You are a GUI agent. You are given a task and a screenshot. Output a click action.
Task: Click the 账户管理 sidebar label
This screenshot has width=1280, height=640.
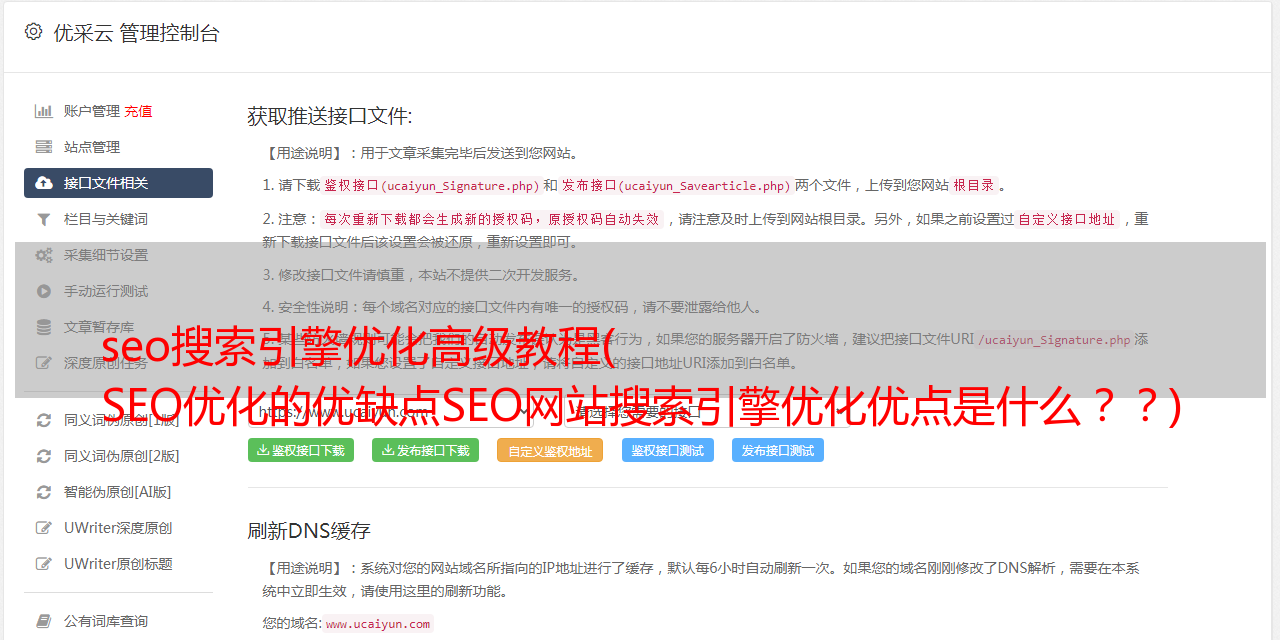point(92,111)
